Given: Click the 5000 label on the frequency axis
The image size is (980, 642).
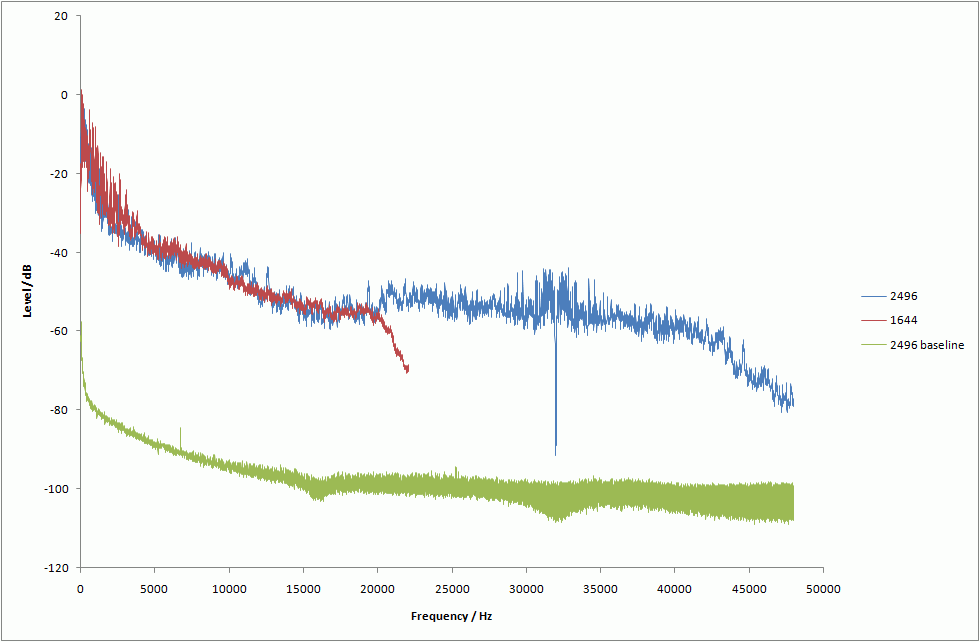Looking at the screenshot, I should 154,588.
